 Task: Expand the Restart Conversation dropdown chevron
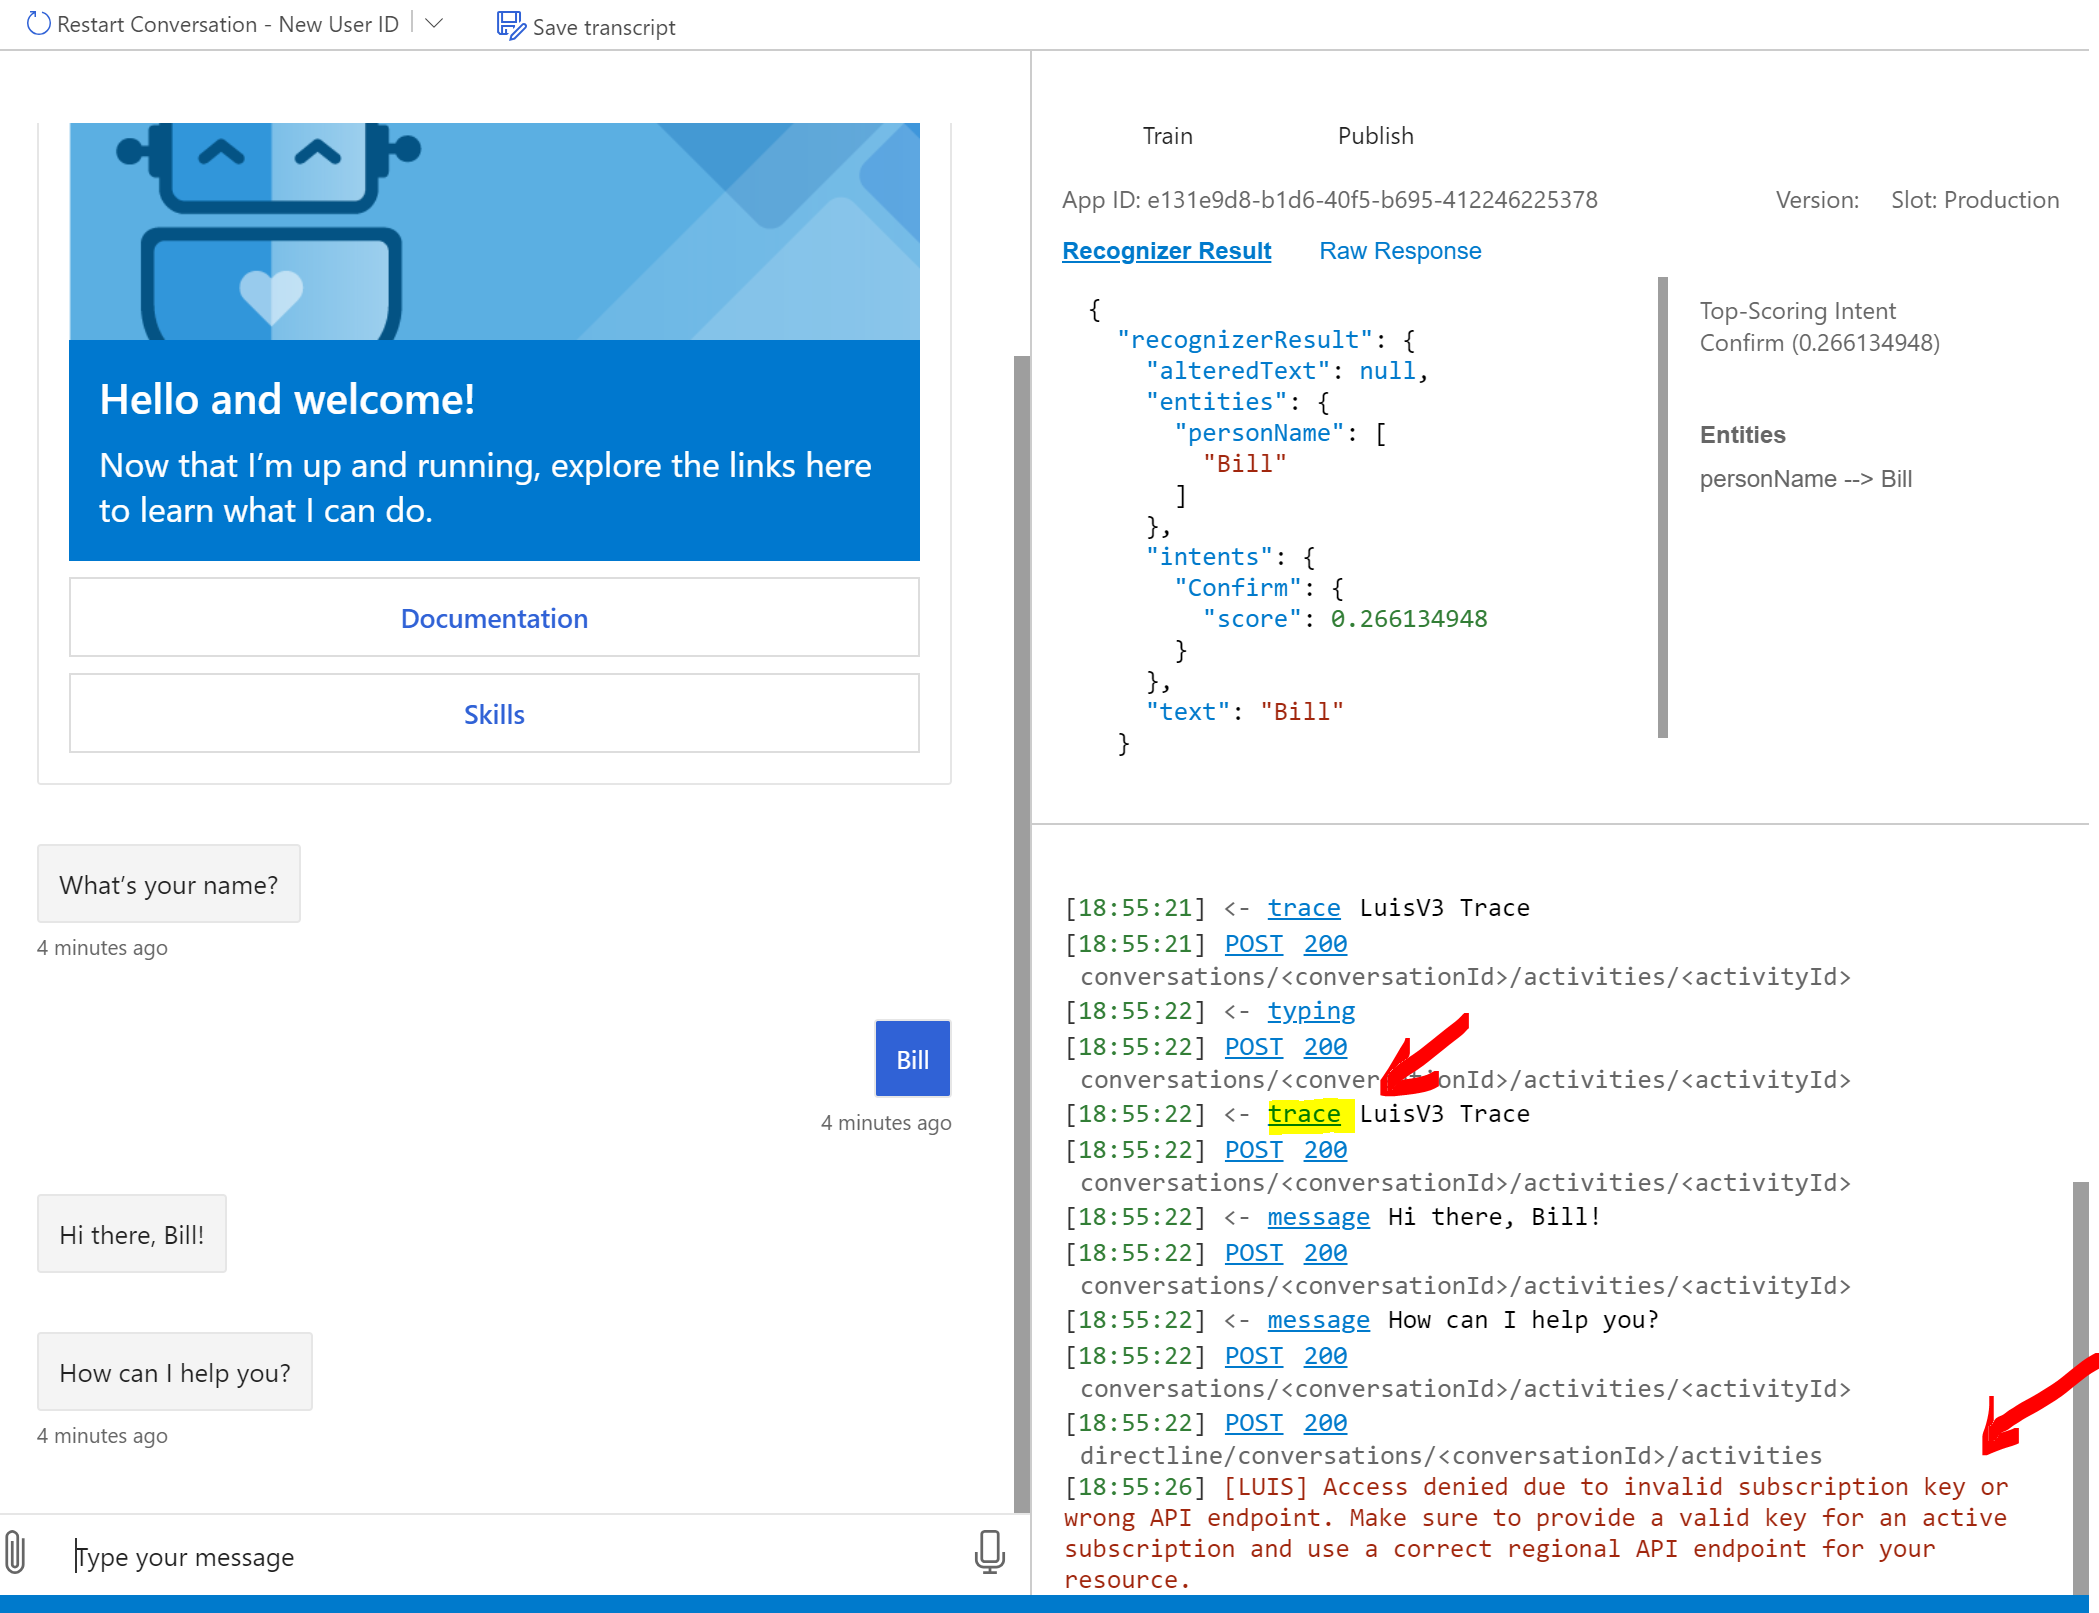point(433,23)
